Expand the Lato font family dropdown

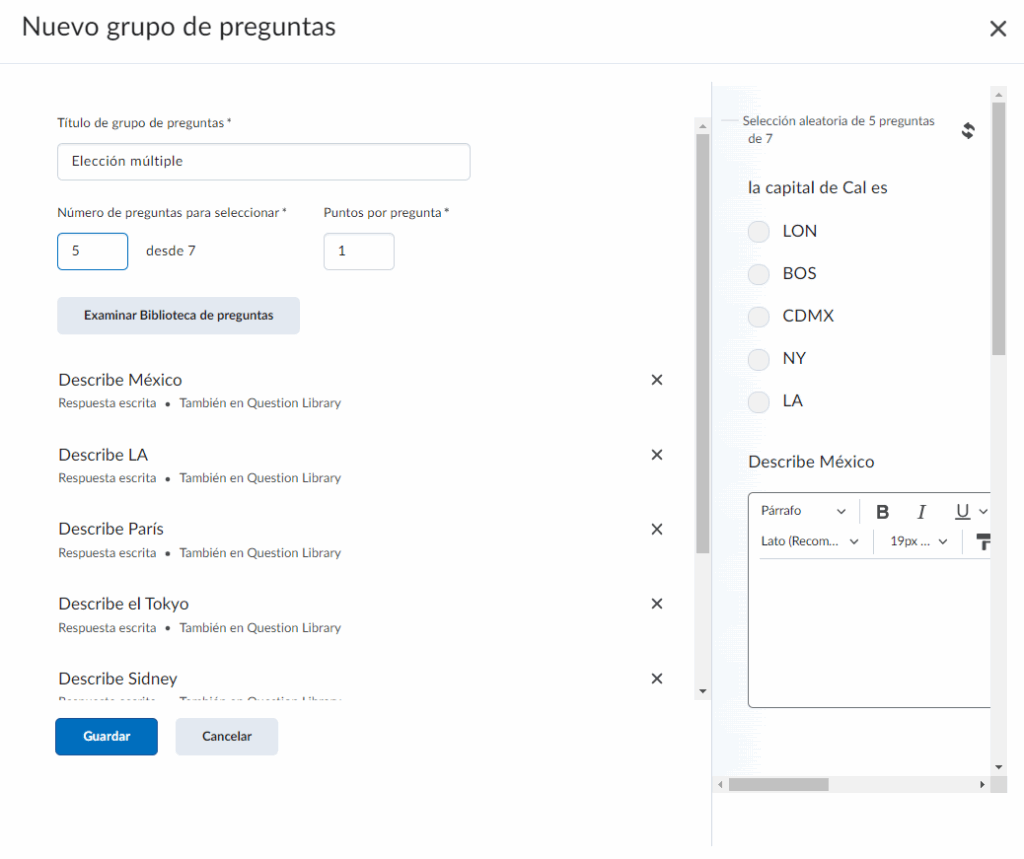point(810,542)
